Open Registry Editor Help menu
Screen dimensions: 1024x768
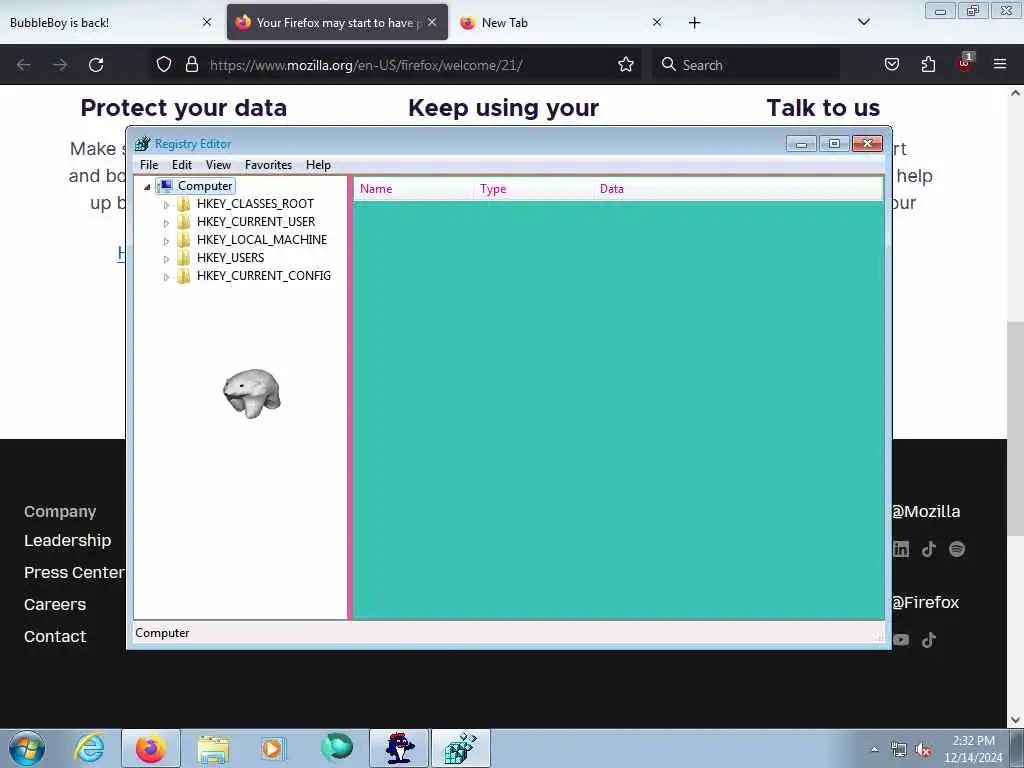[x=318, y=165]
